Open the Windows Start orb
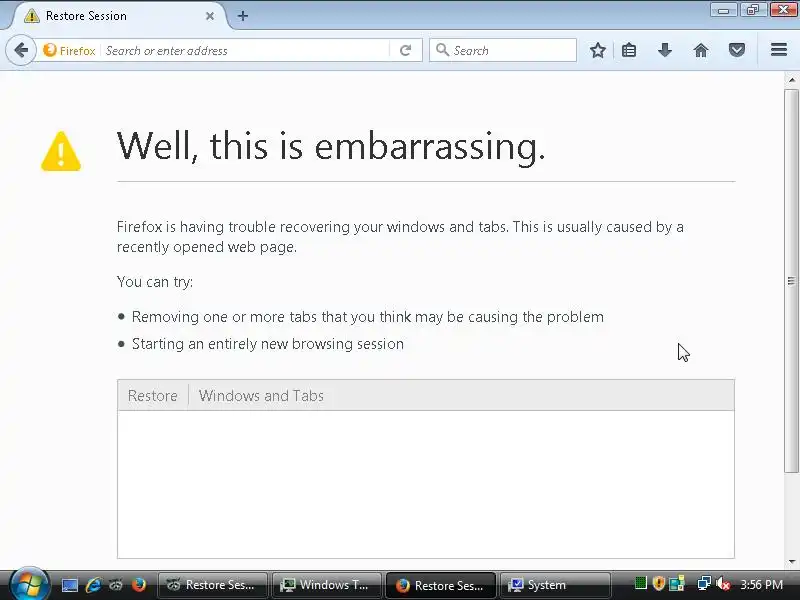Screen dimensions: 800x600 tap(29, 584)
